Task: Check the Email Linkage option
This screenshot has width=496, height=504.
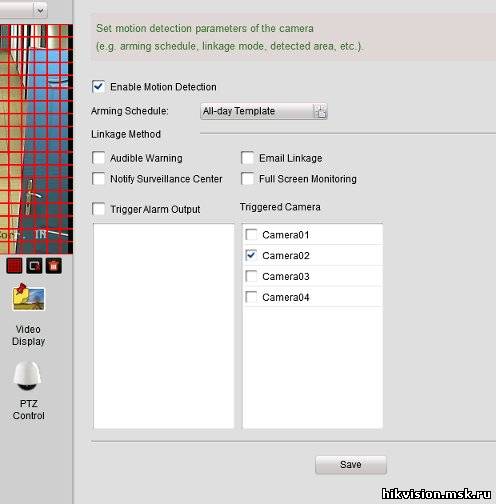Action: [x=248, y=158]
